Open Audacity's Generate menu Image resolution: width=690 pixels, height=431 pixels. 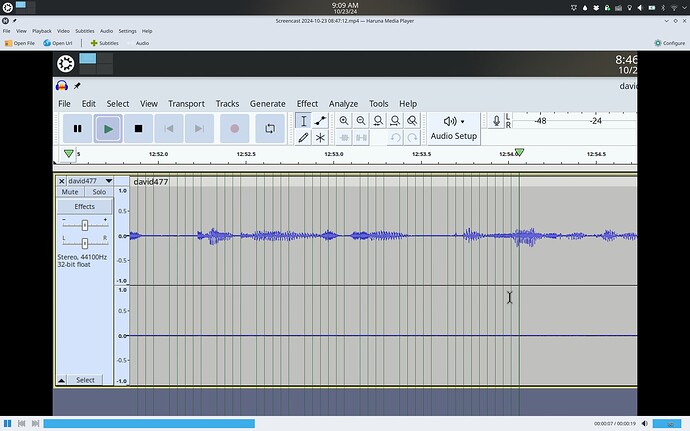(x=268, y=104)
